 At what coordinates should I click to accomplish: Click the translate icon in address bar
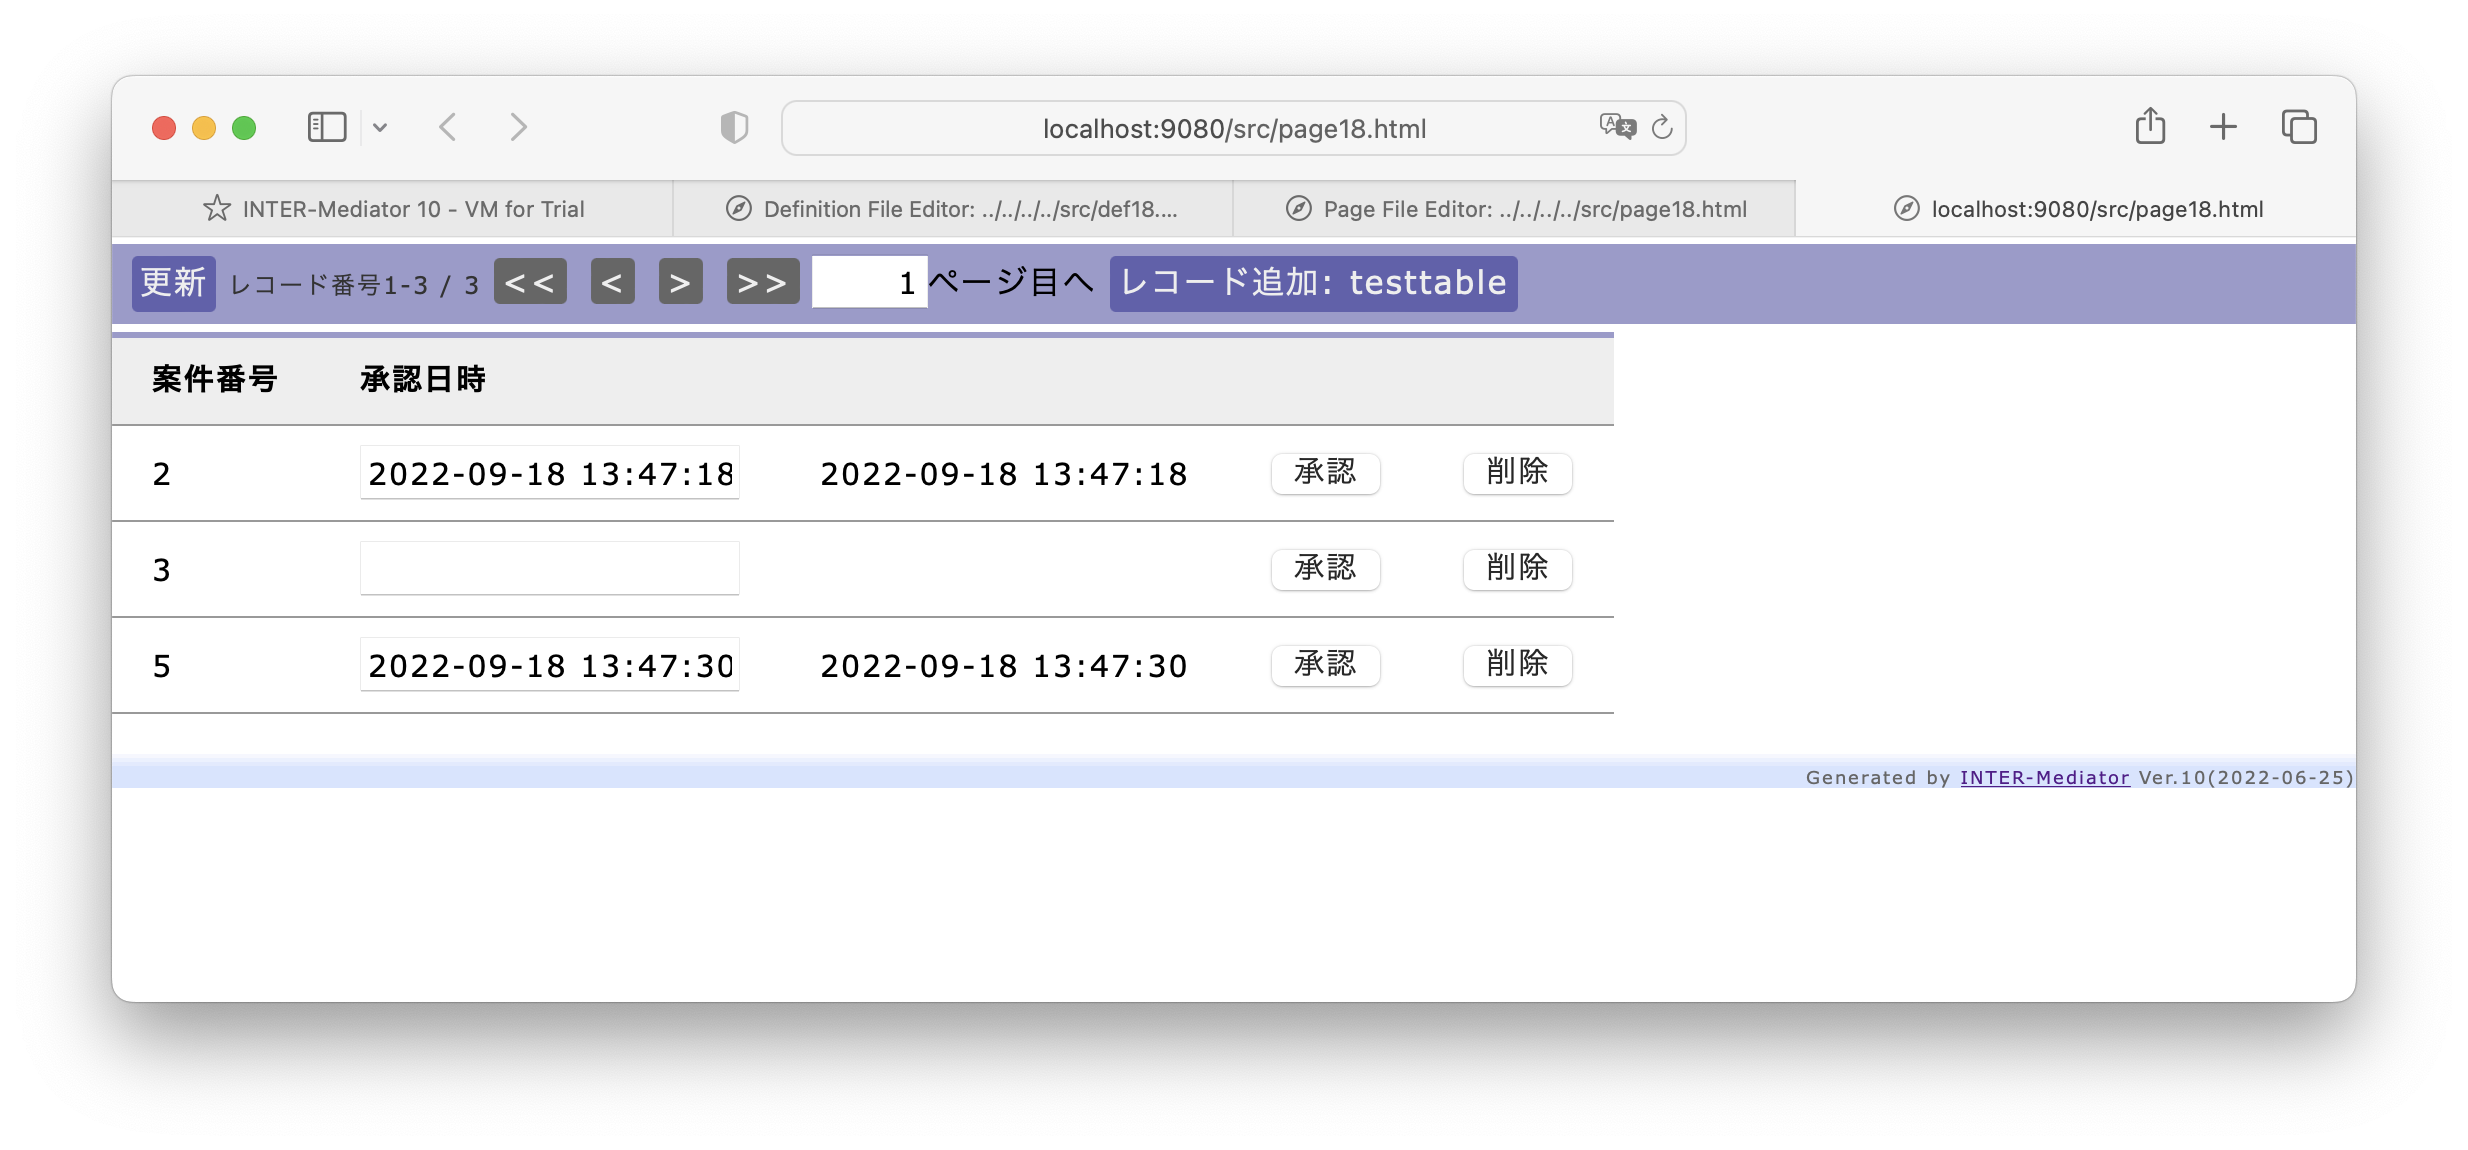tap(1617, 127)
